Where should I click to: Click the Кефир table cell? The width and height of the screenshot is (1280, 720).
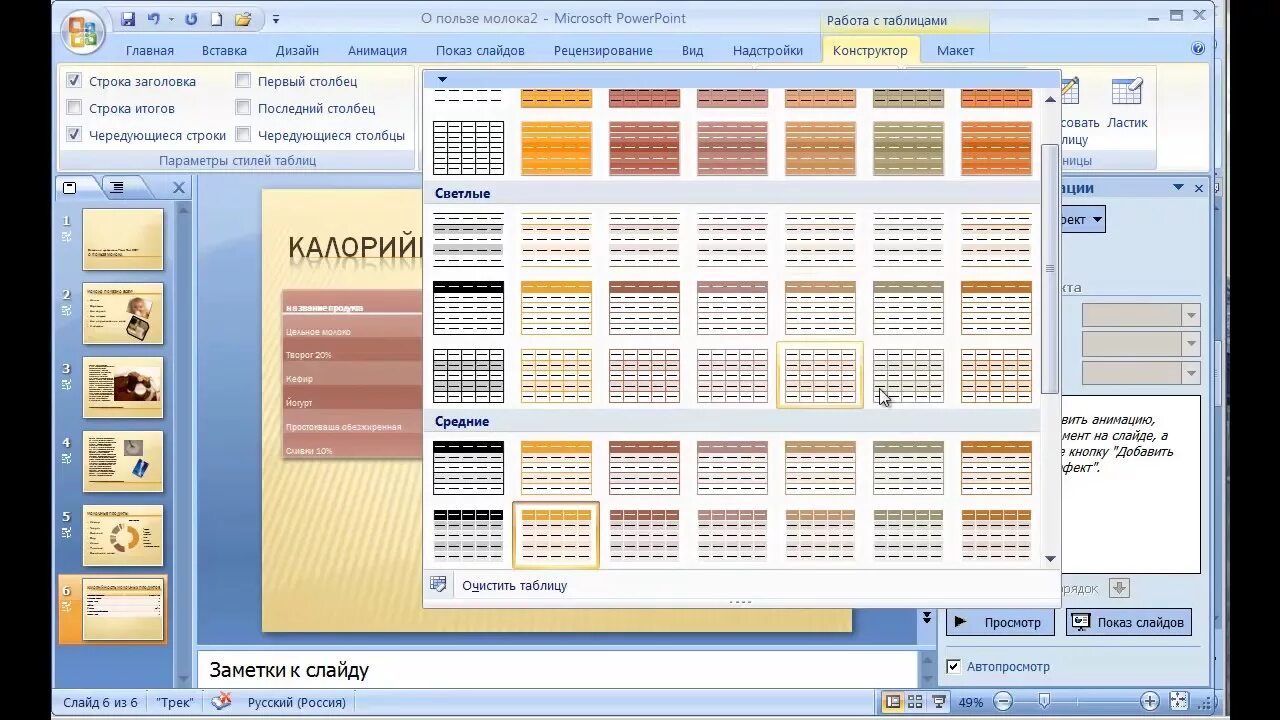[353, 379]
